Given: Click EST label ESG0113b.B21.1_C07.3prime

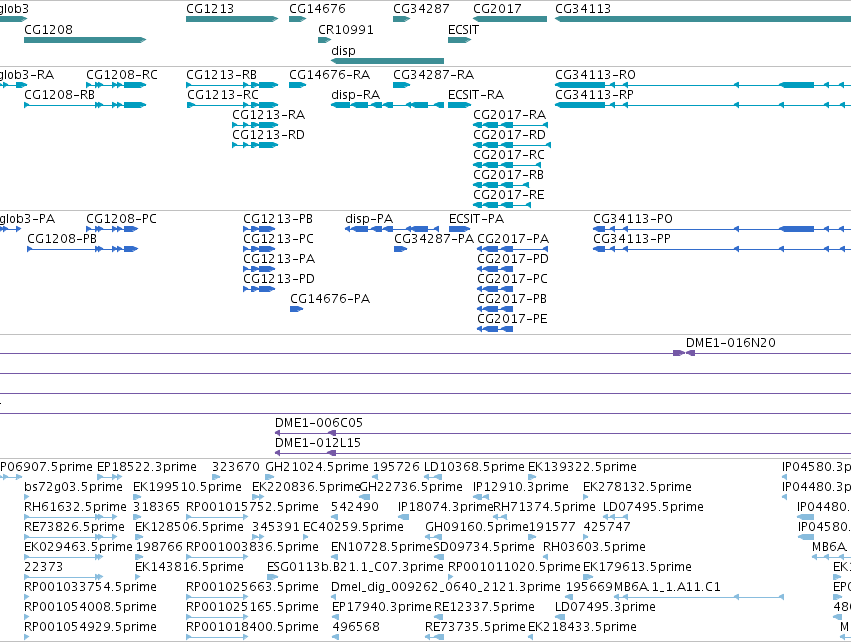Looking at the screenshot, I should pyautogui.click(x=355, y=567).
